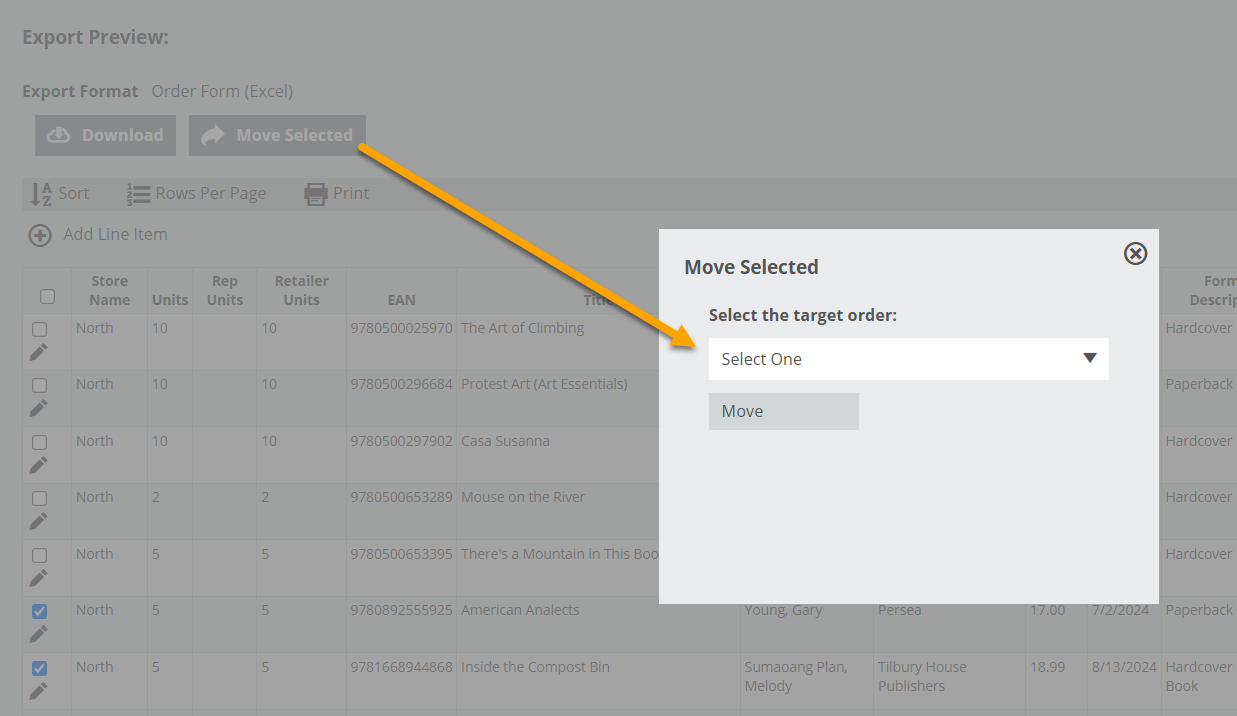Uncheck the Inside the Compost Bin checkbox
Screen dimensions: 1237x716
pyautogui.click(x=39, y=668)
